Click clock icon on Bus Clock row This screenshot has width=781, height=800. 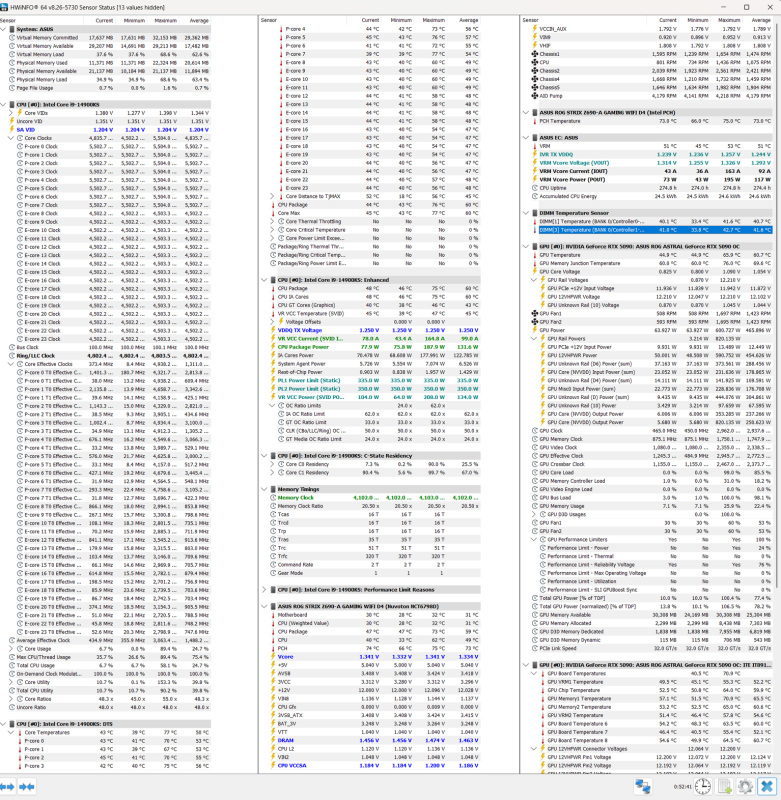tap(12, 347)
